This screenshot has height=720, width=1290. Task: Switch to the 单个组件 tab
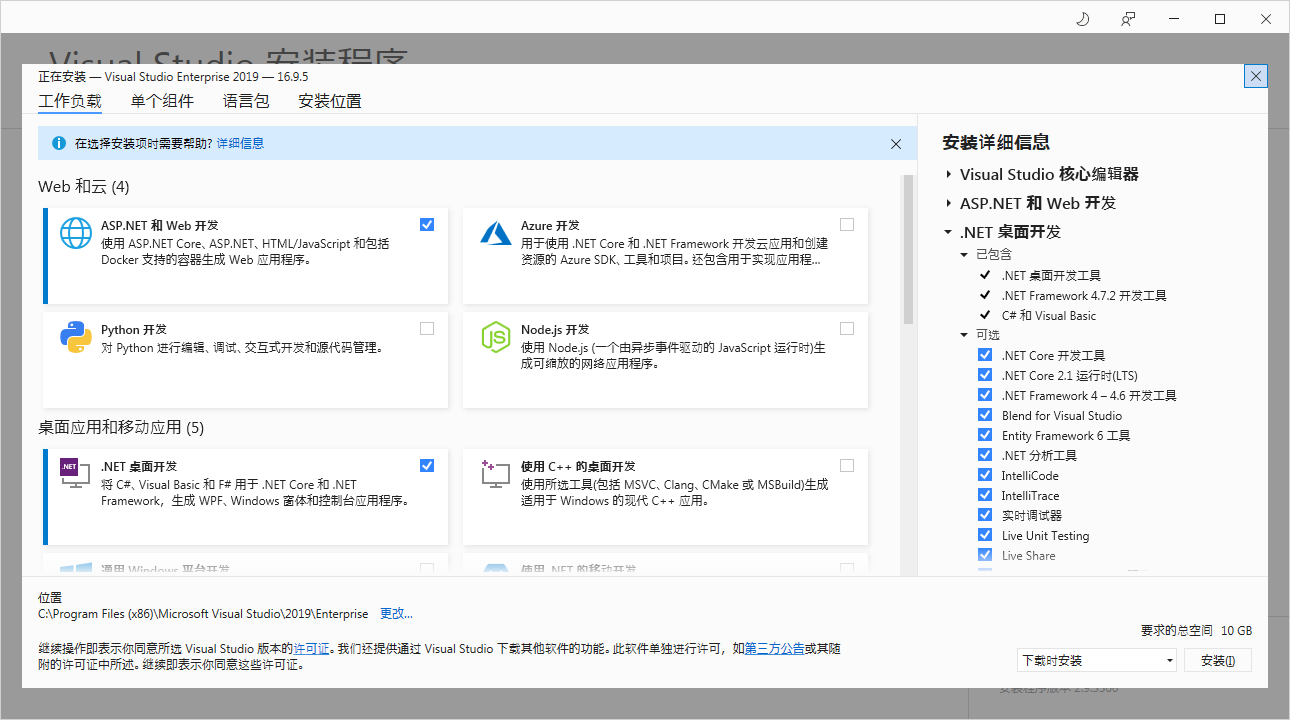[x=162, y=101]
